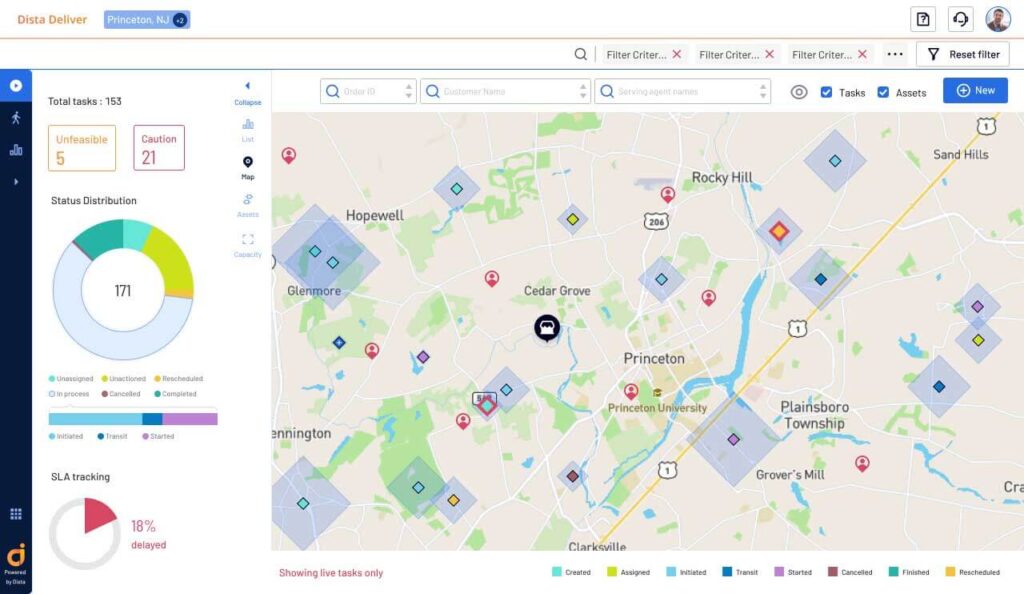
Task: Disable the Assets checkbox
Action: [883, 91]
